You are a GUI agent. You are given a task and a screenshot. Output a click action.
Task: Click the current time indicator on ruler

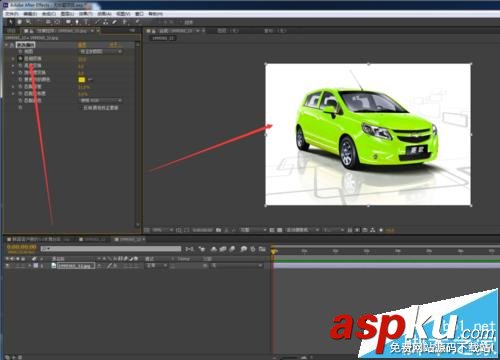coord(274,251)
